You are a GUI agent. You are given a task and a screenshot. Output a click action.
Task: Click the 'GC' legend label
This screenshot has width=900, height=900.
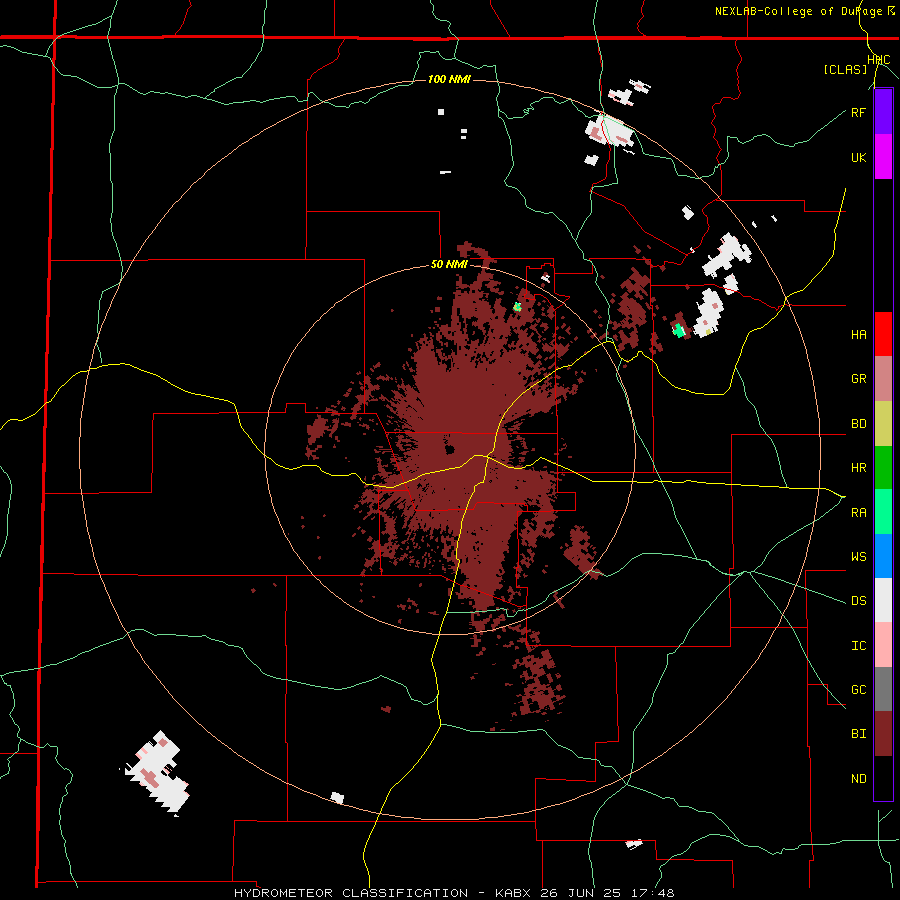pos(859,689)
